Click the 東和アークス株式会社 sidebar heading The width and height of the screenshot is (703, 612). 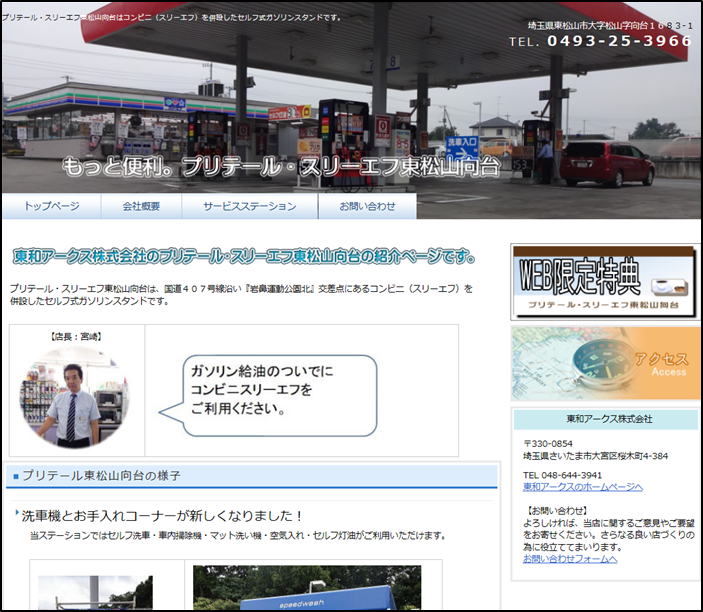point(604,419)
